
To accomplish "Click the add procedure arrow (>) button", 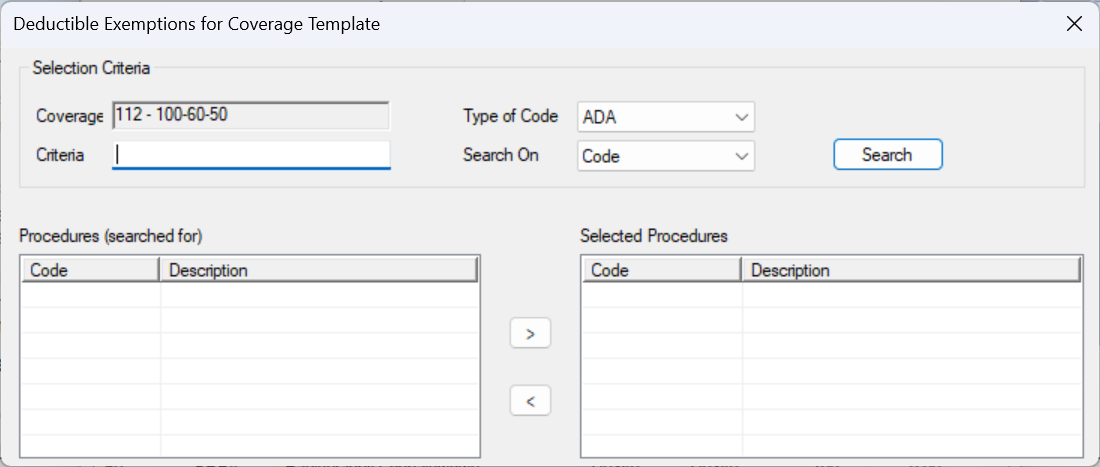I will (530, 334).
